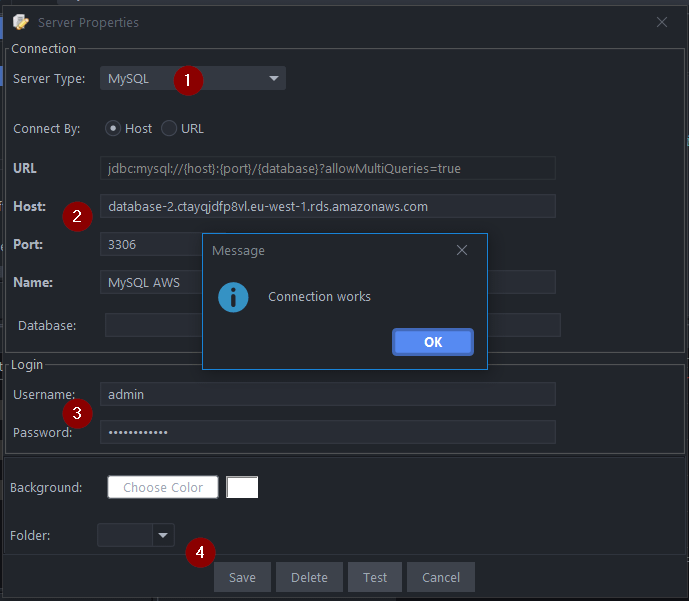Click the 'Server Type:' label
689x601 pixels.
click(x=49, y=79)
